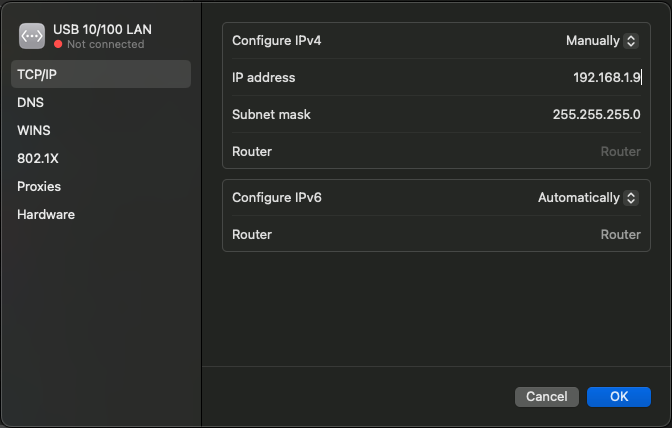Select the TCP/IP sidebar tab
The width and height of the screenshot is (672, 428).
(x=100, y=74)
